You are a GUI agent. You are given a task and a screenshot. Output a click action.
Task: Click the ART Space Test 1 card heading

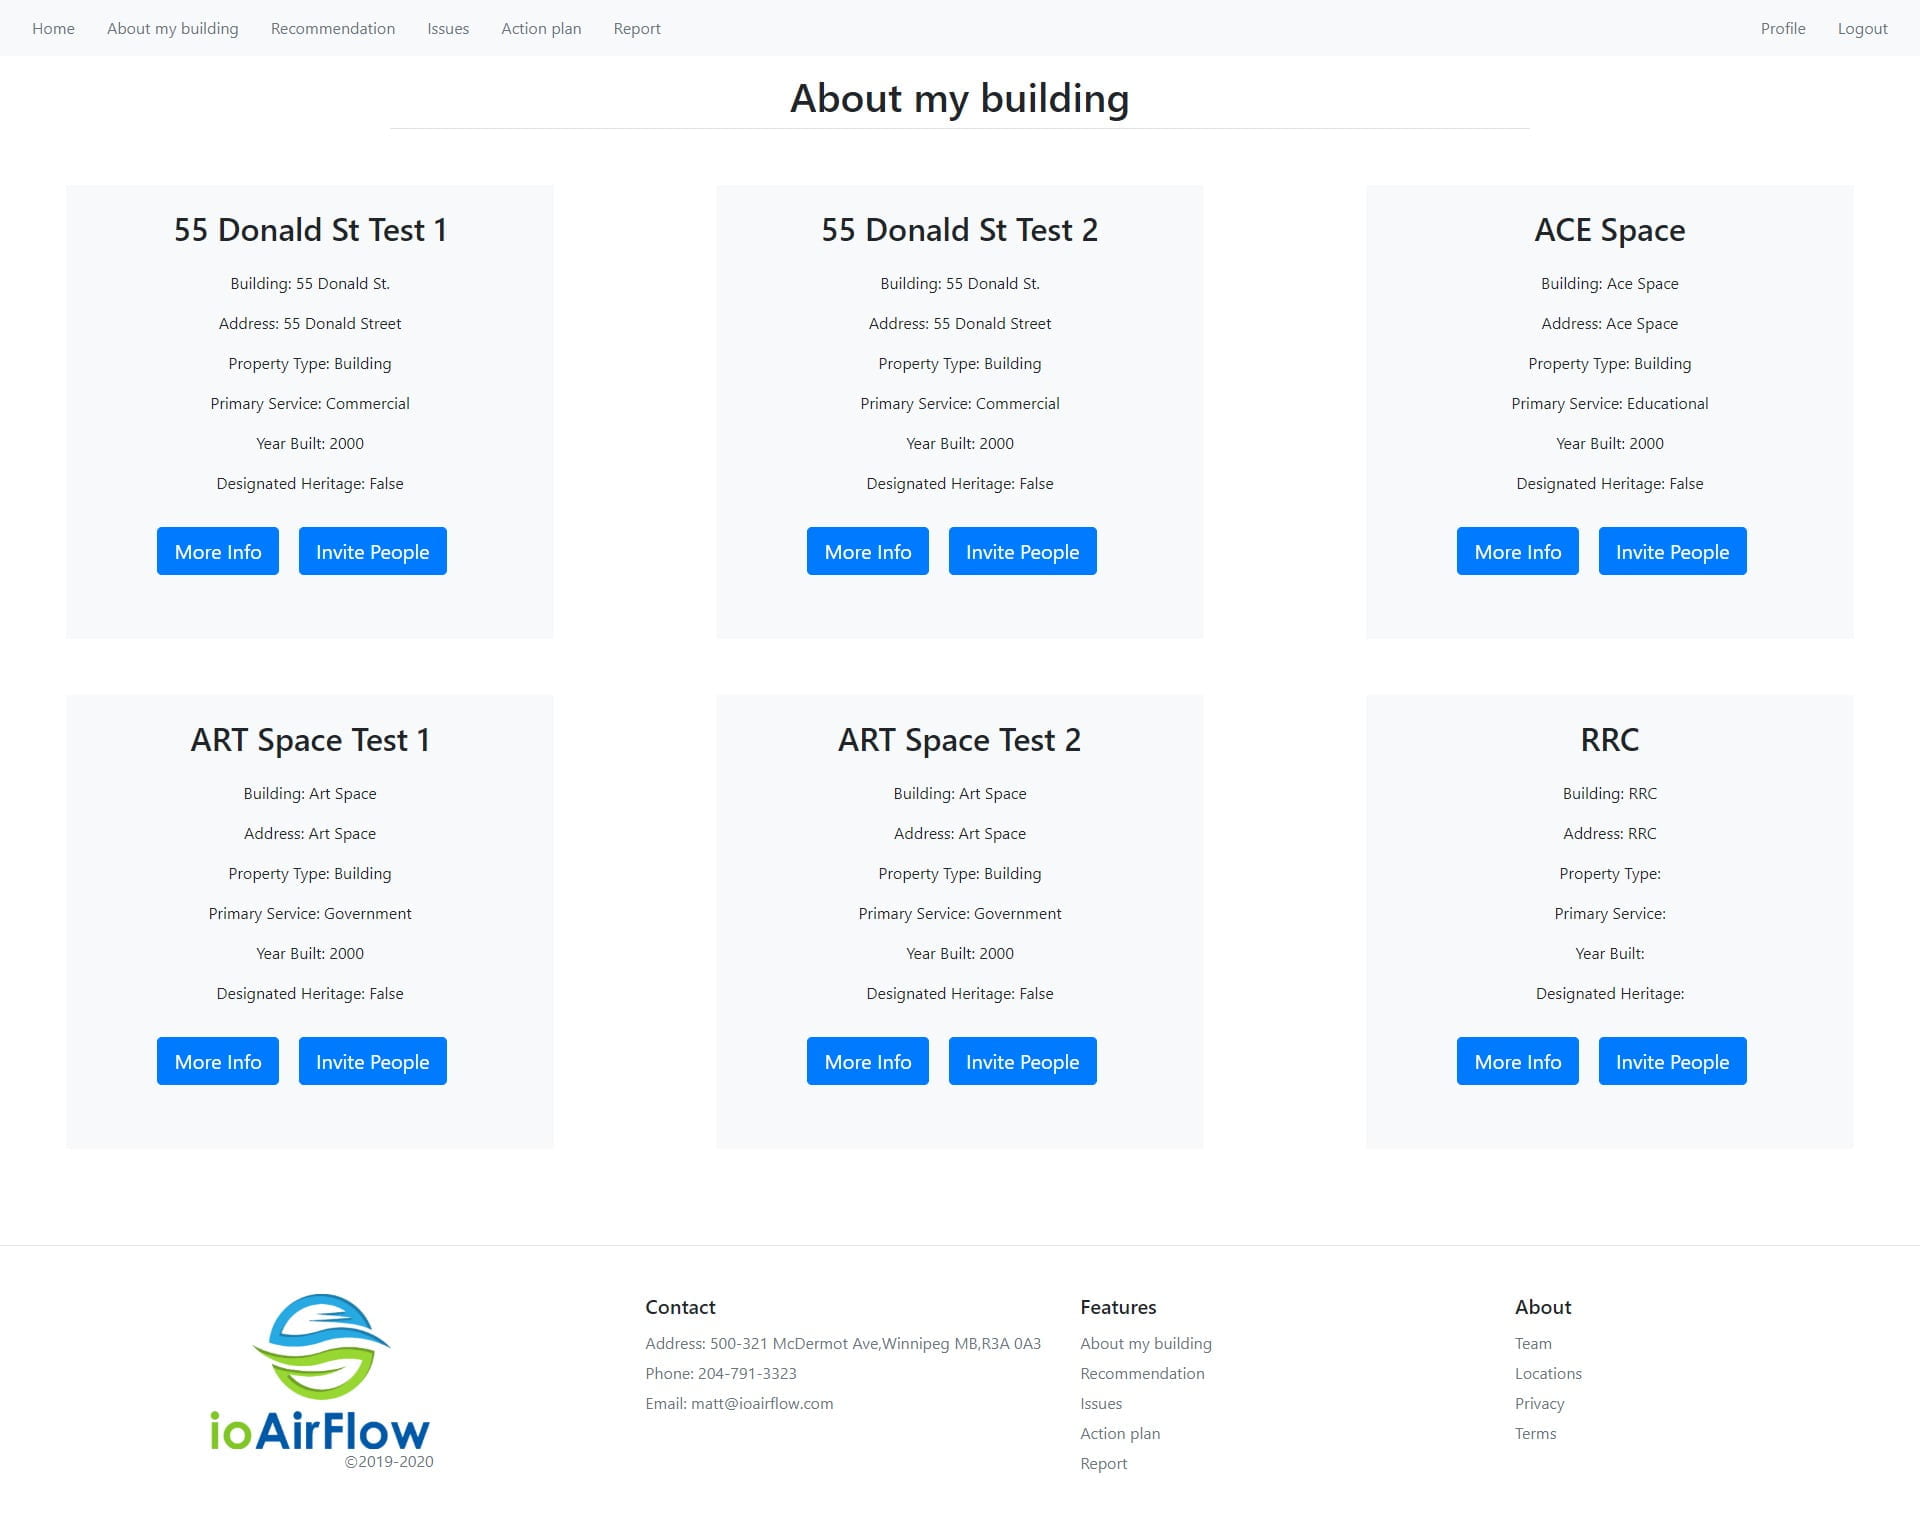[x=310, y=740]
